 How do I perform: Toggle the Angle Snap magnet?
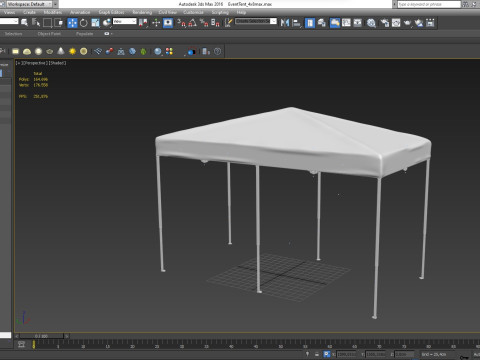click(193, 23)
